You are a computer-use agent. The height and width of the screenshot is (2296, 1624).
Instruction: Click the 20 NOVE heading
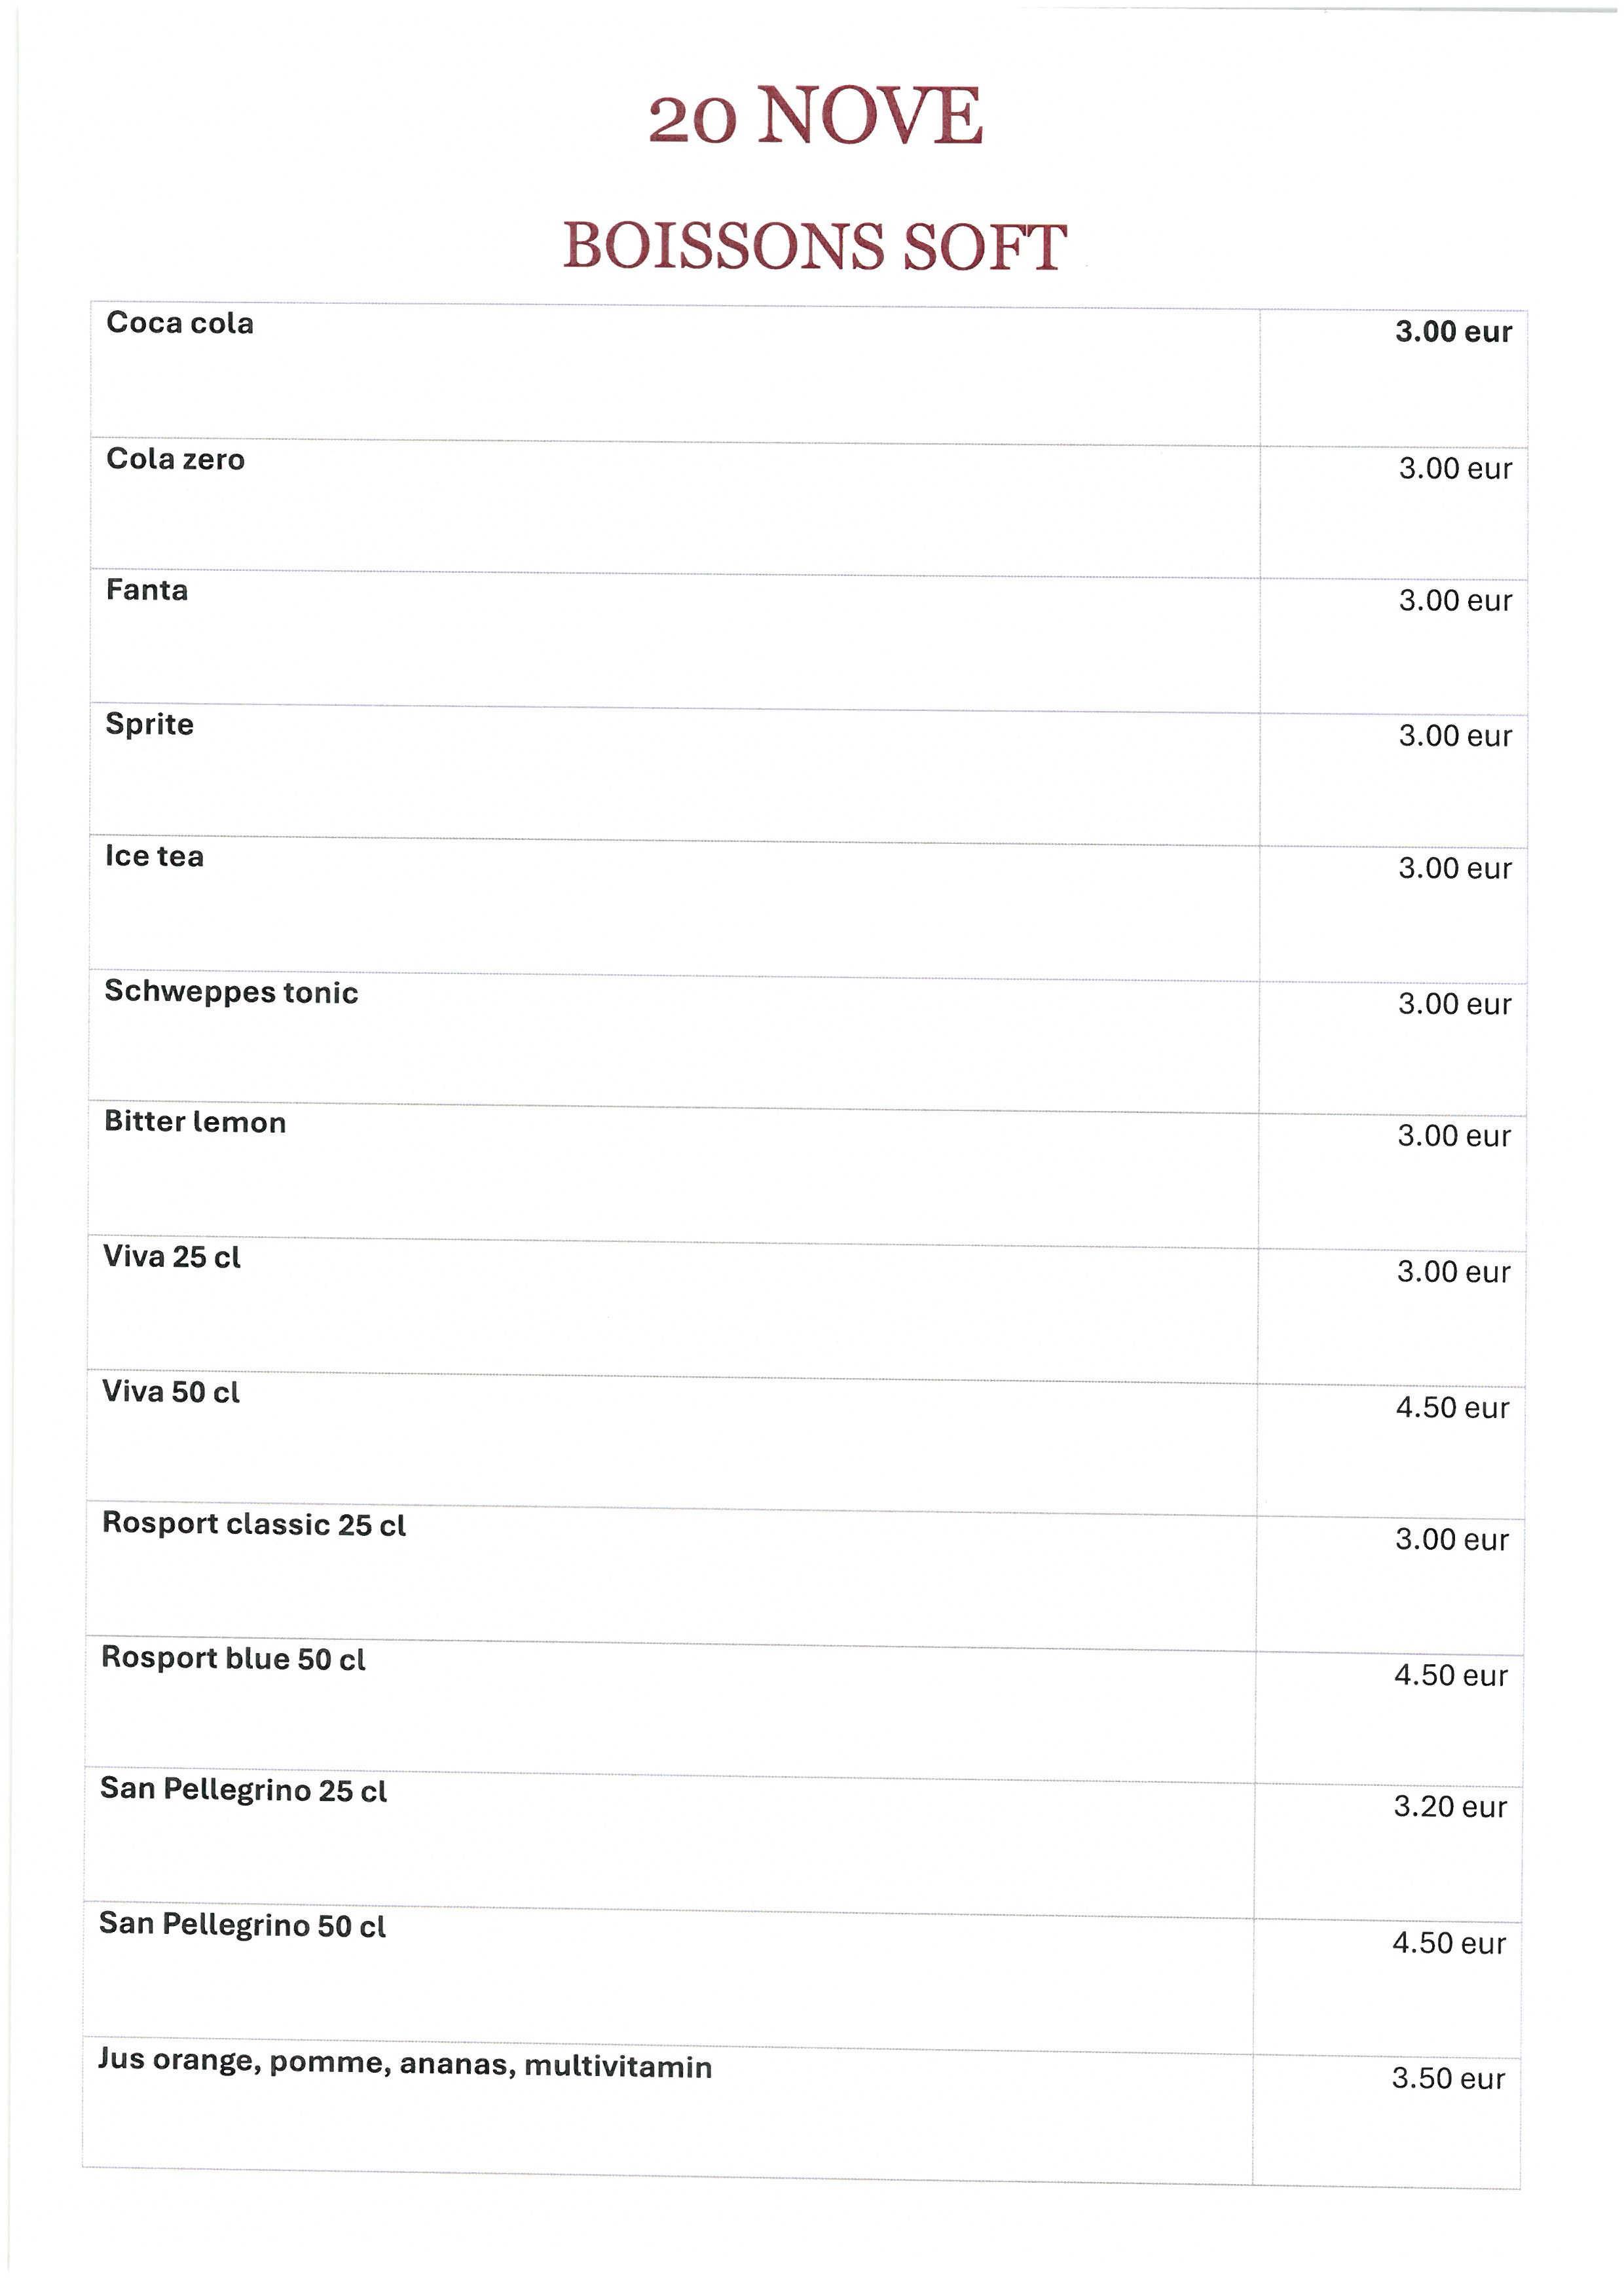tap(815, 116)
